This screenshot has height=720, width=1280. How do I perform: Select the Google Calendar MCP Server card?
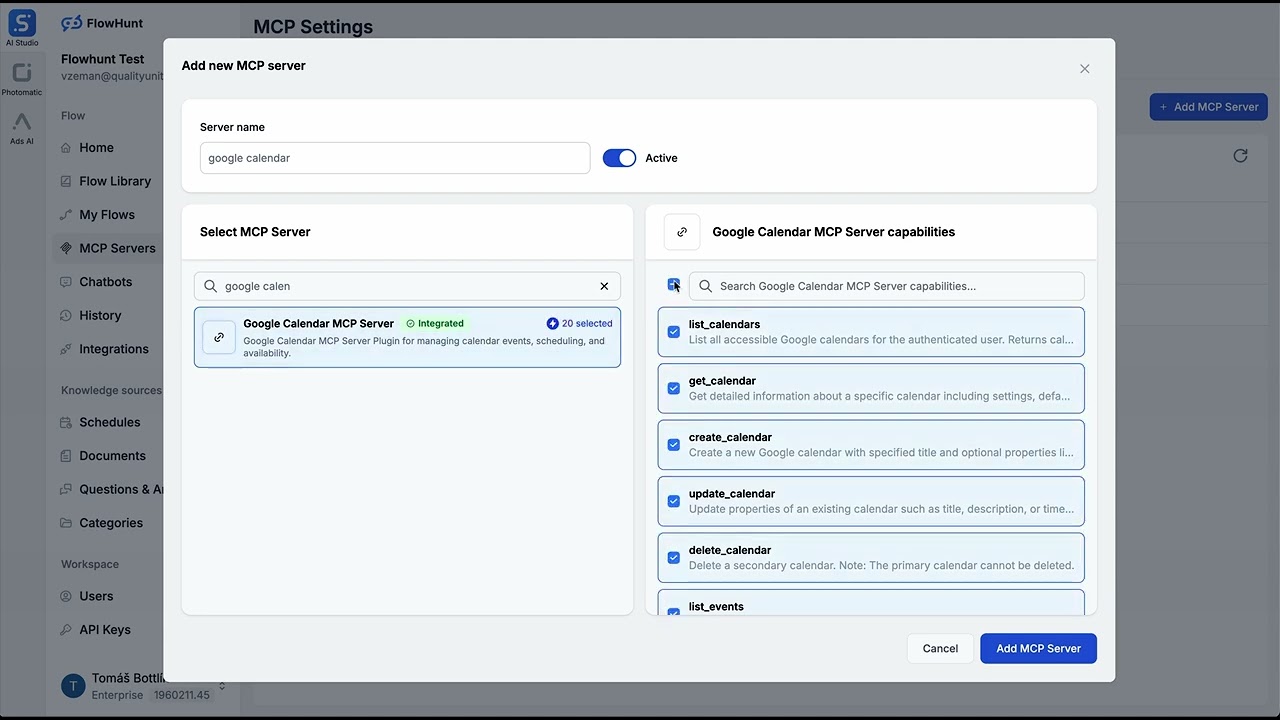[x=407, y=337]
